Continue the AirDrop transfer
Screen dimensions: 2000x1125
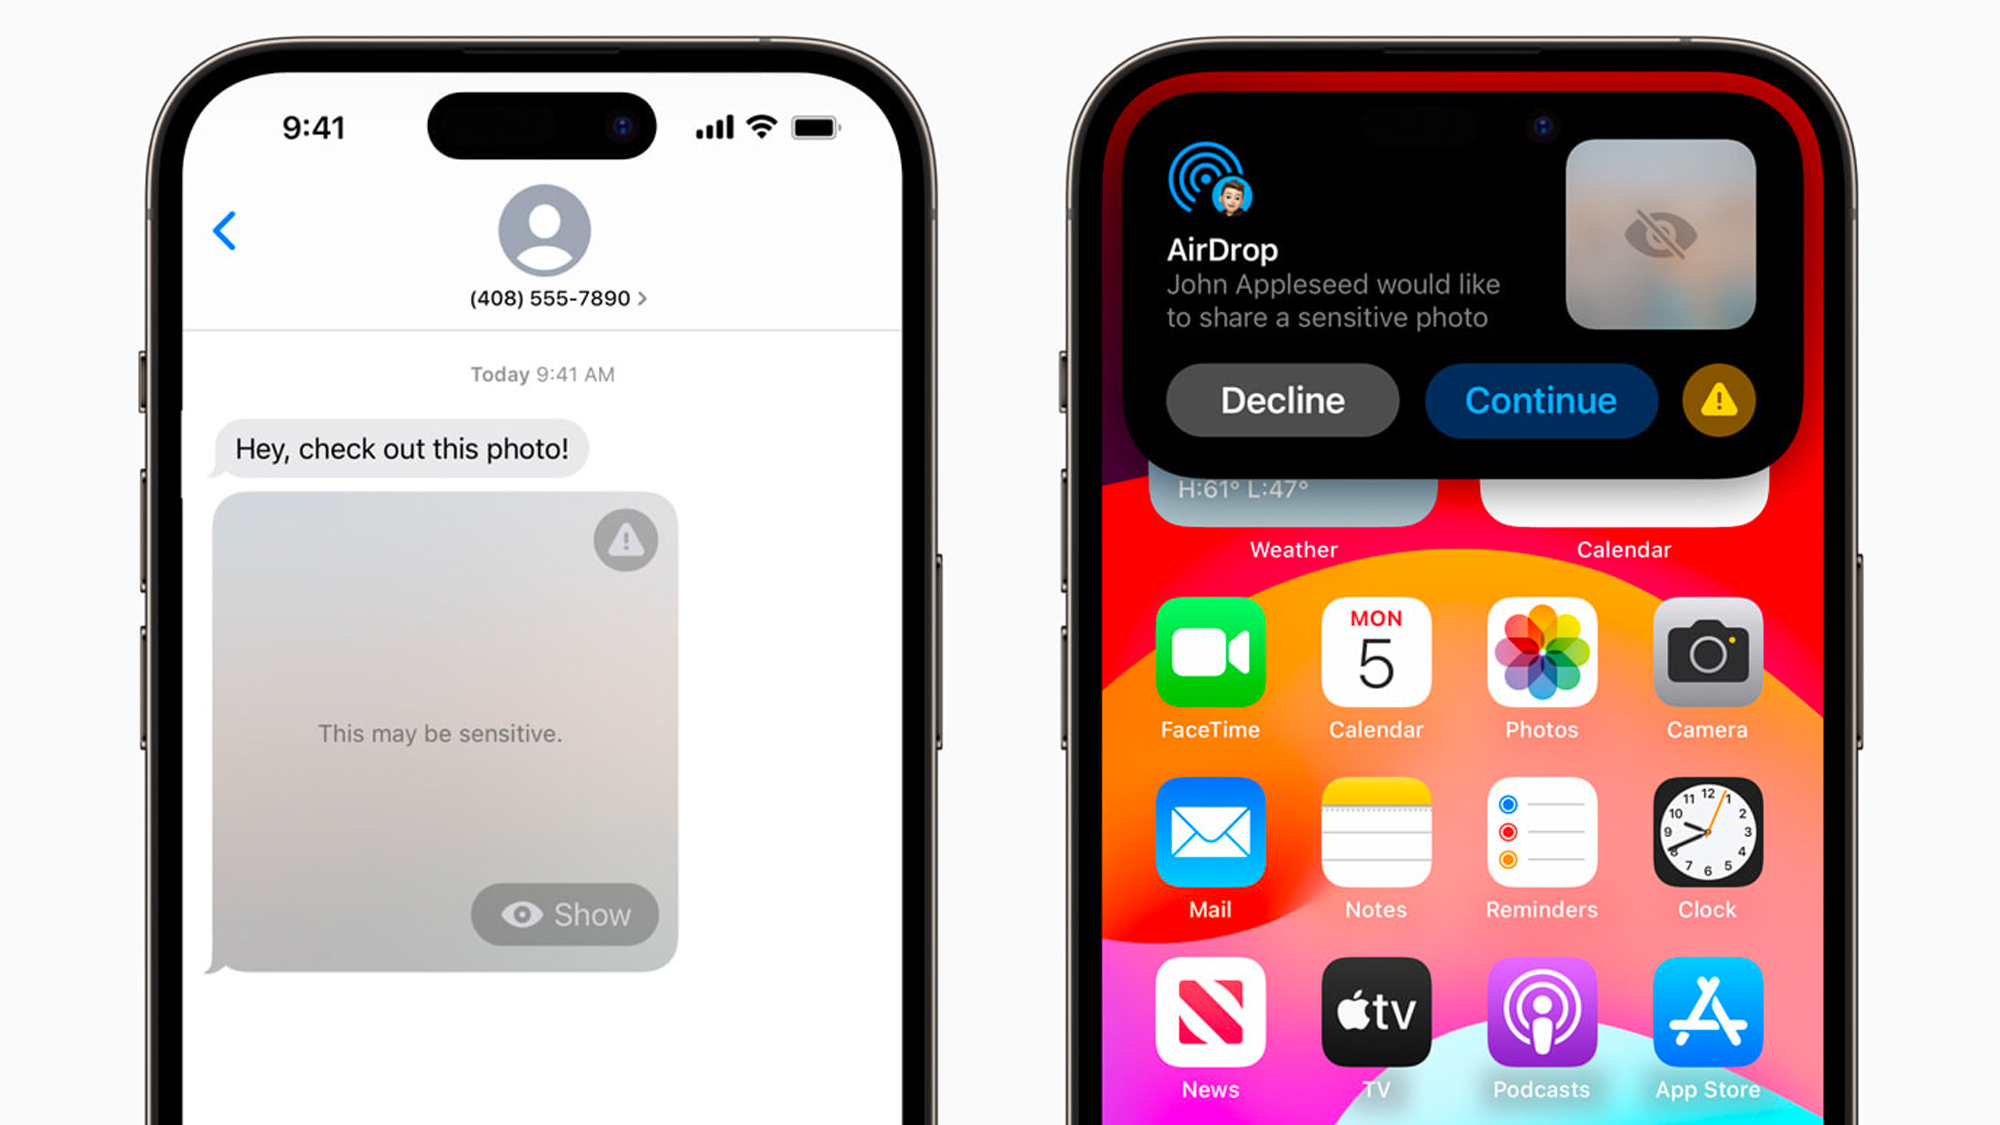(1540, 400)
